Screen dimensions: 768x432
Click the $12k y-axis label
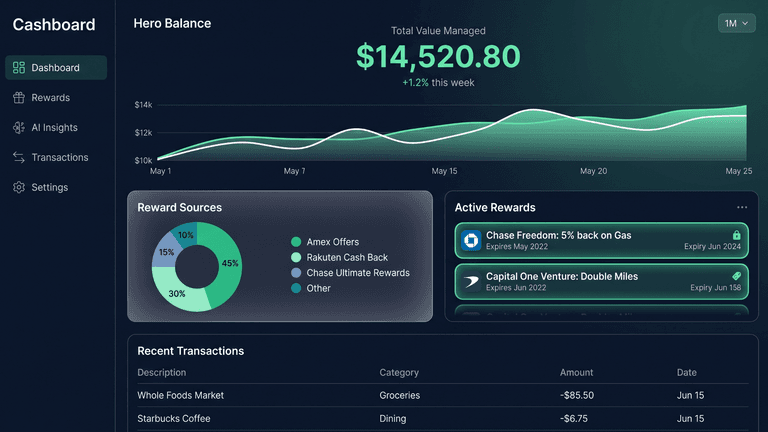click(144, 133)
